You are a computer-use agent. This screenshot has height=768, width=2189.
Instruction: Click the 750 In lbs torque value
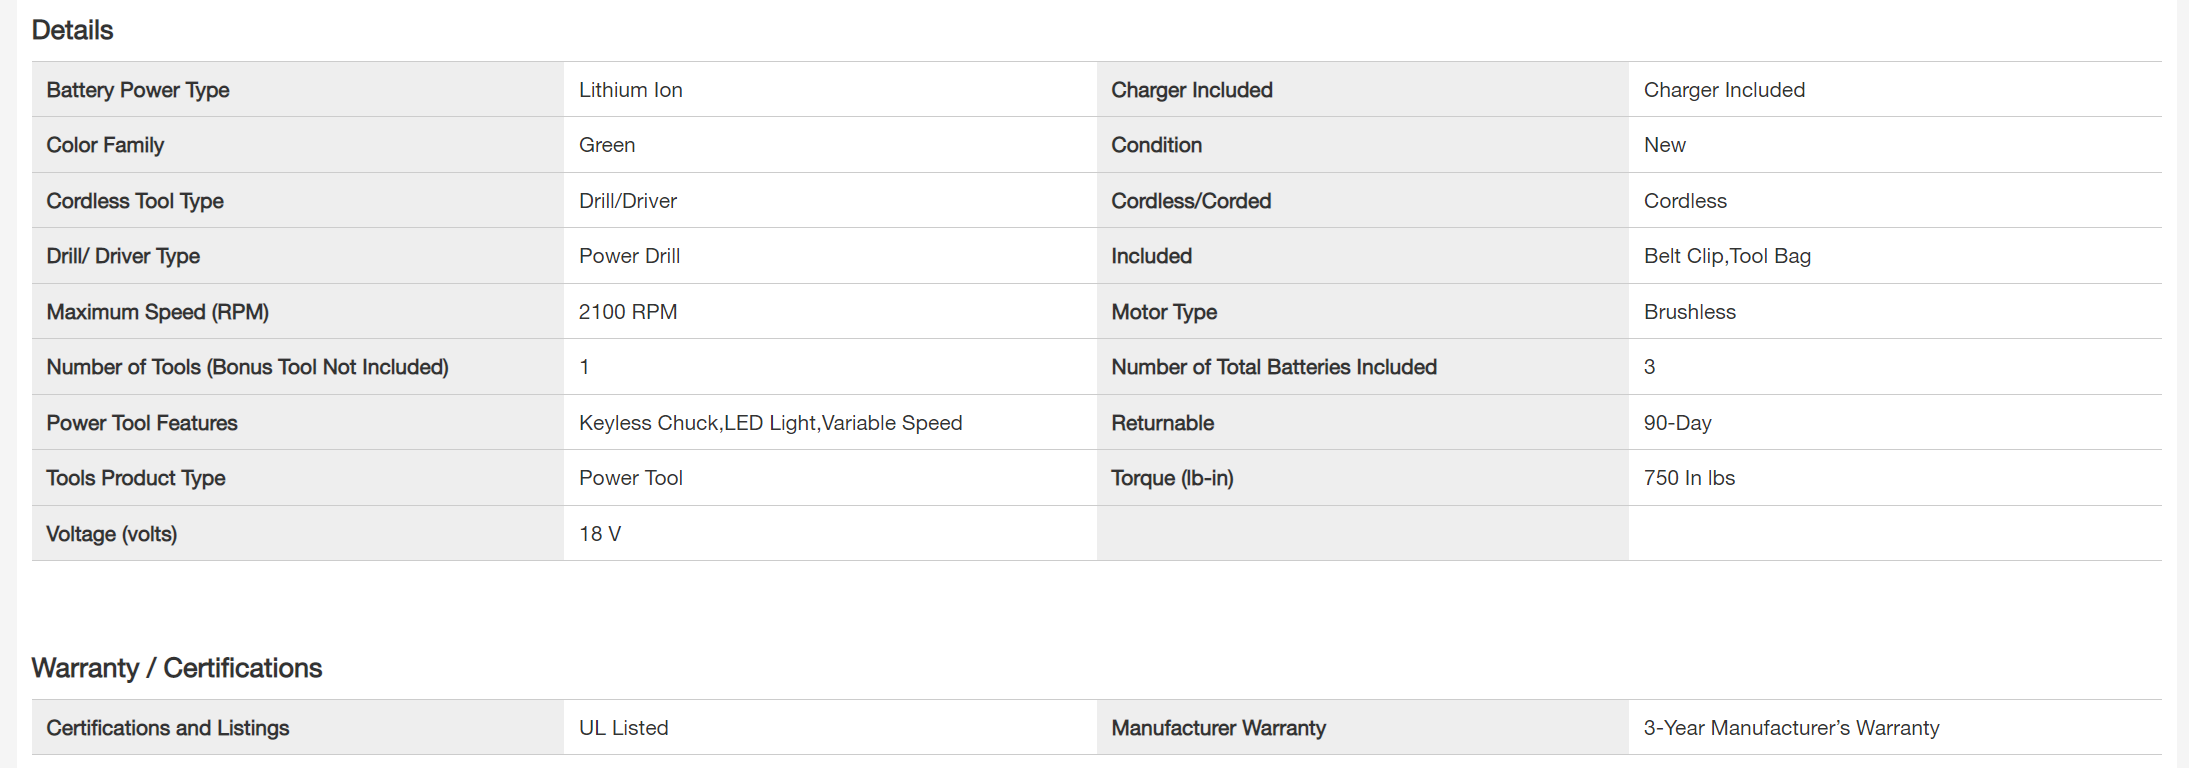[1688, 478]
